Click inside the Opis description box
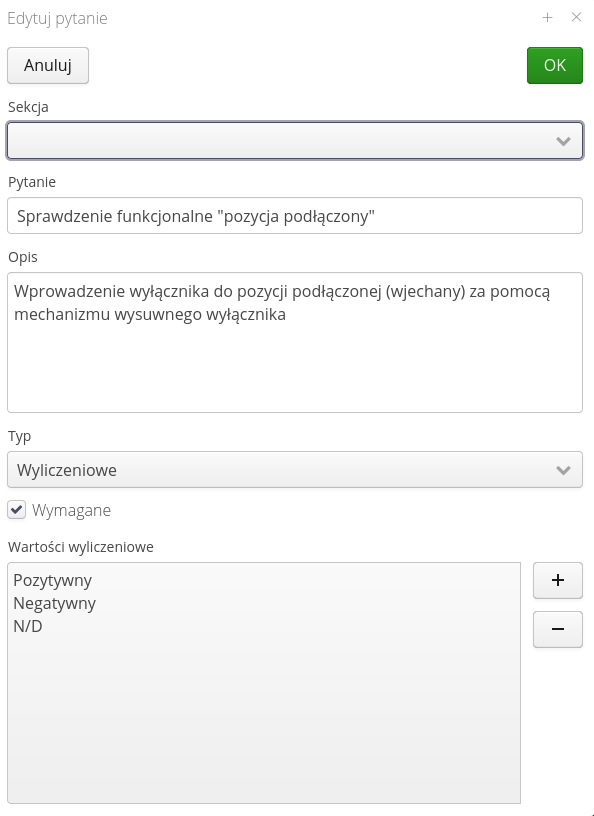Screen dimensions: 594x816 (295, 340)
